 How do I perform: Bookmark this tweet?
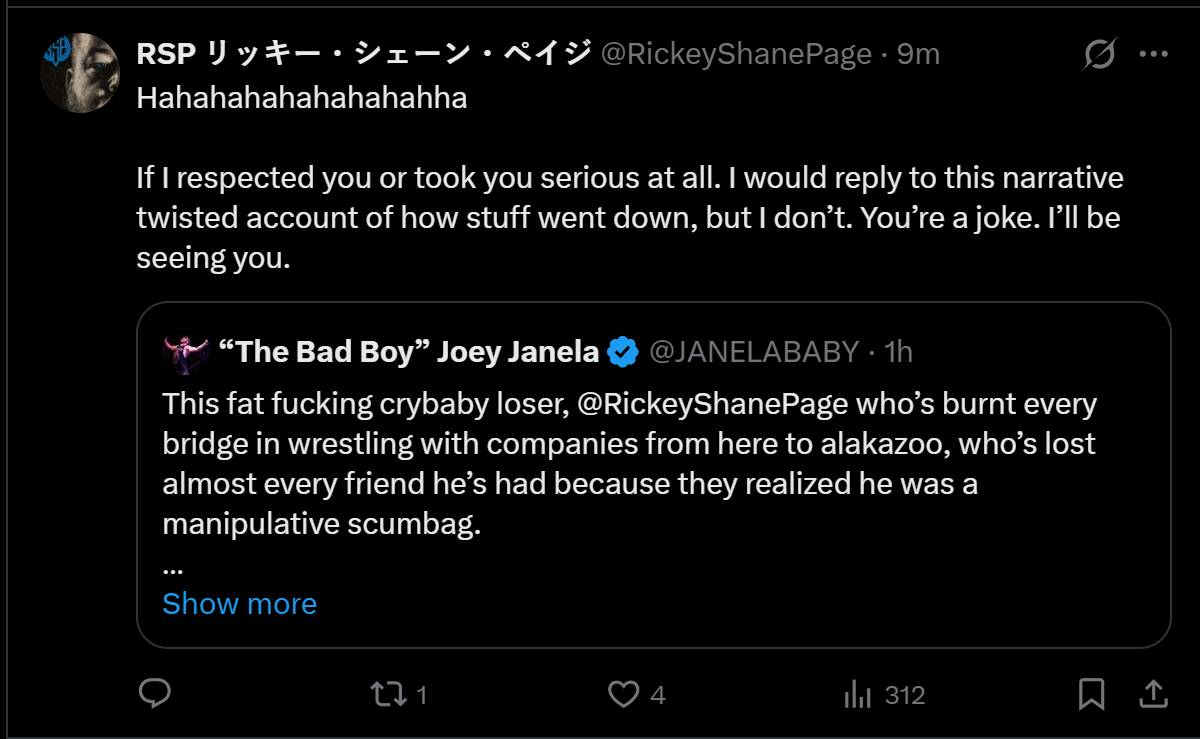point(1091,694)
